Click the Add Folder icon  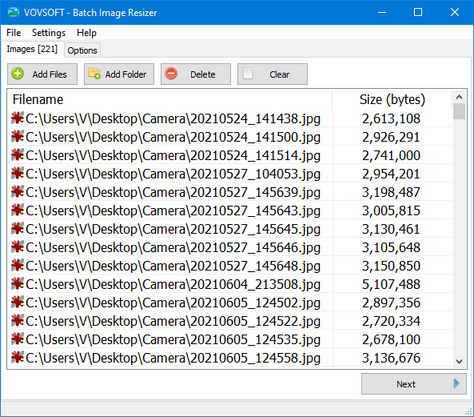(x=94, y=74)
